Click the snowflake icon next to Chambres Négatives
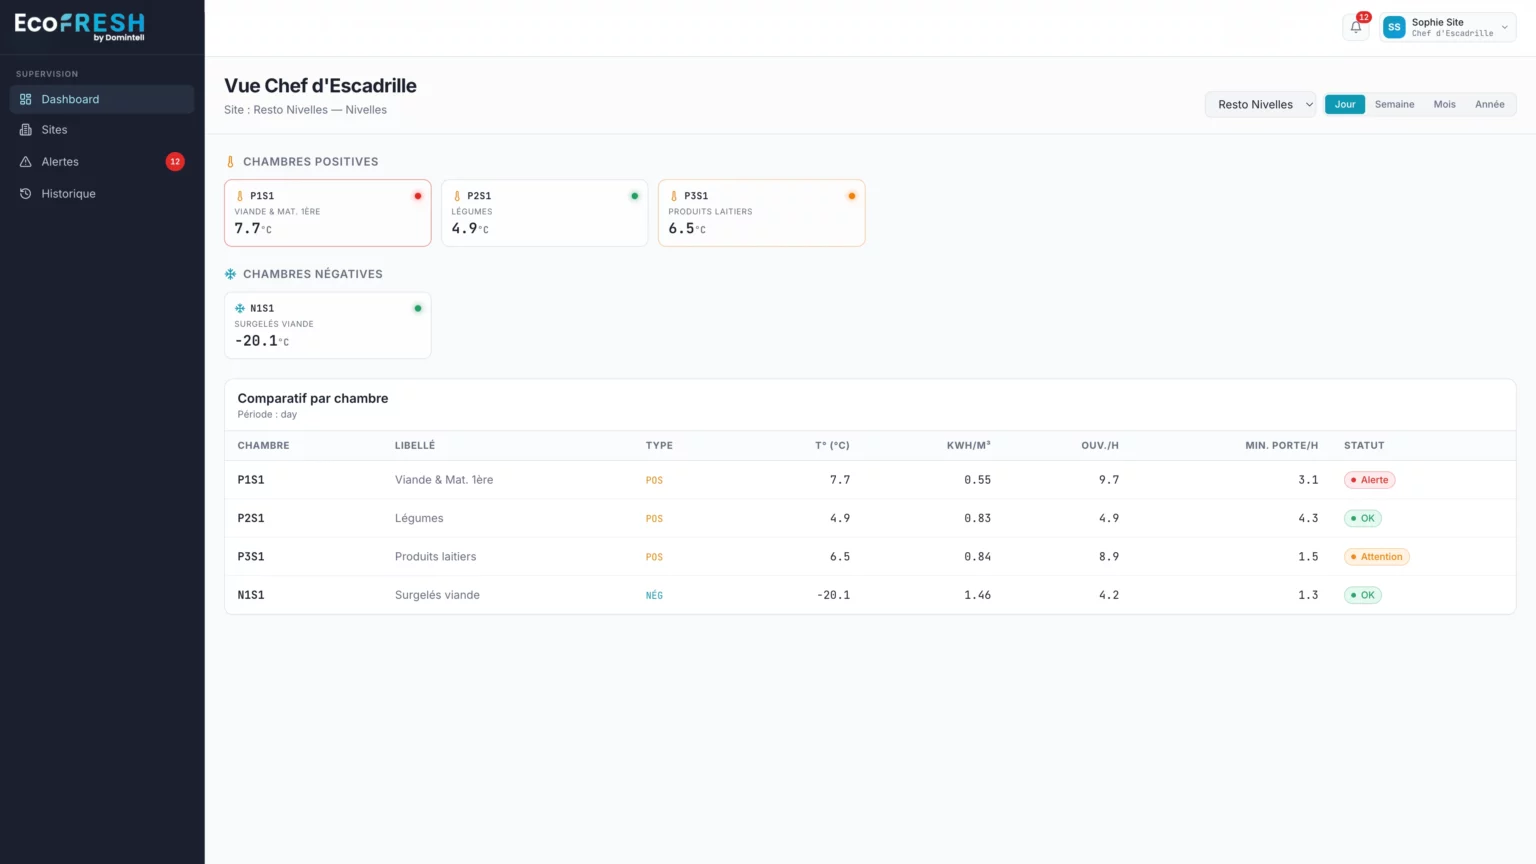The image size is (1536, 864). pos(230,274)
